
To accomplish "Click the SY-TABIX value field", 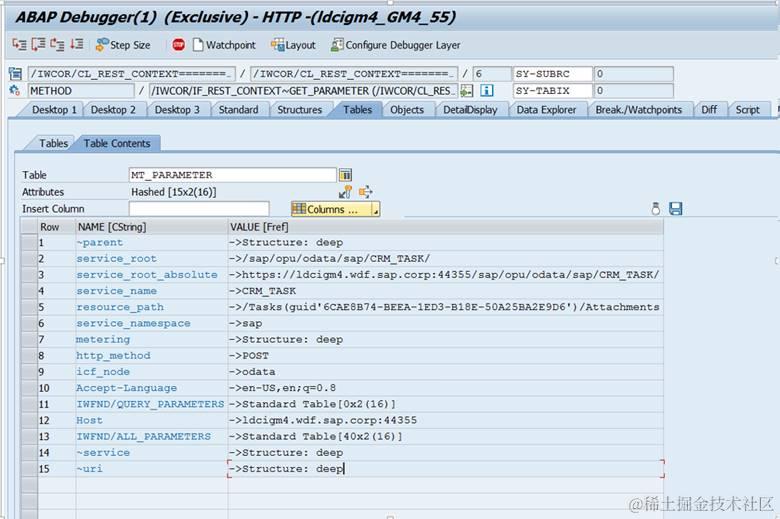I will pyautogui.click(x=633, y=91).
